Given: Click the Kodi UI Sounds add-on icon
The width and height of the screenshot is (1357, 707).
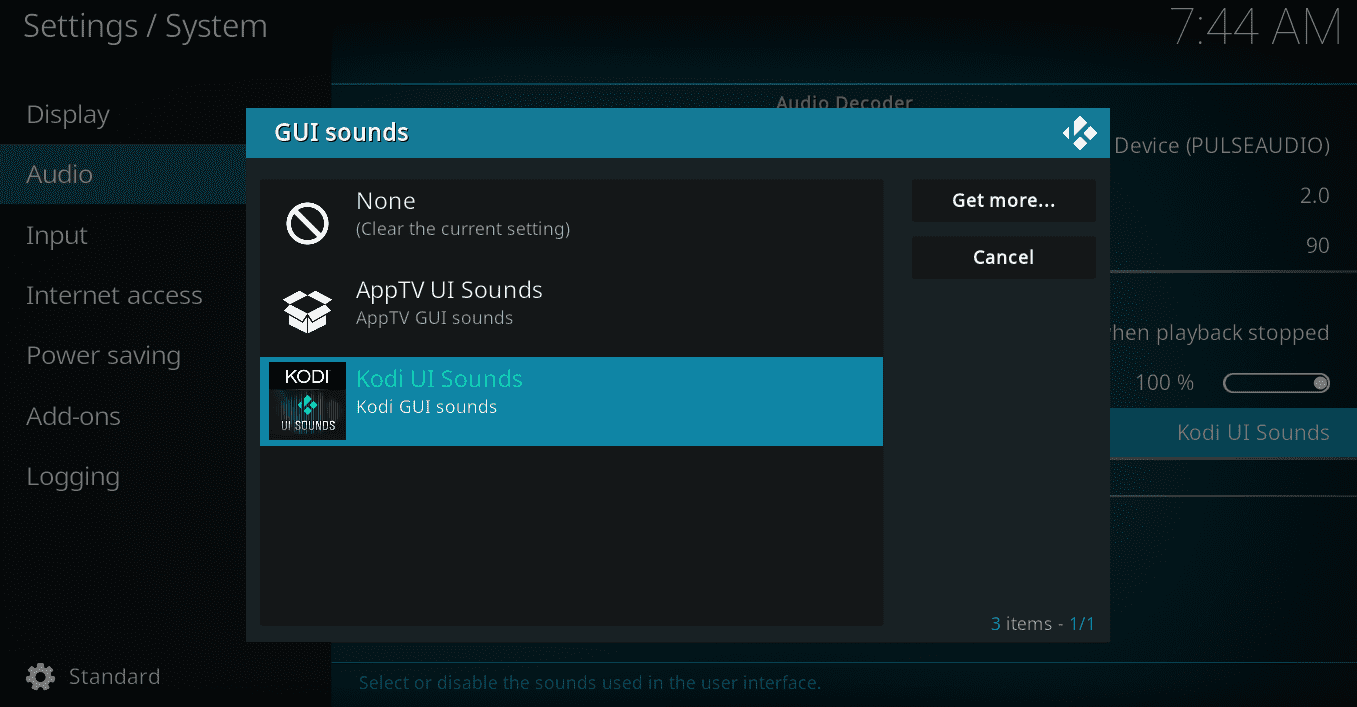Looking at the screenshot, I should coord(307,401).
